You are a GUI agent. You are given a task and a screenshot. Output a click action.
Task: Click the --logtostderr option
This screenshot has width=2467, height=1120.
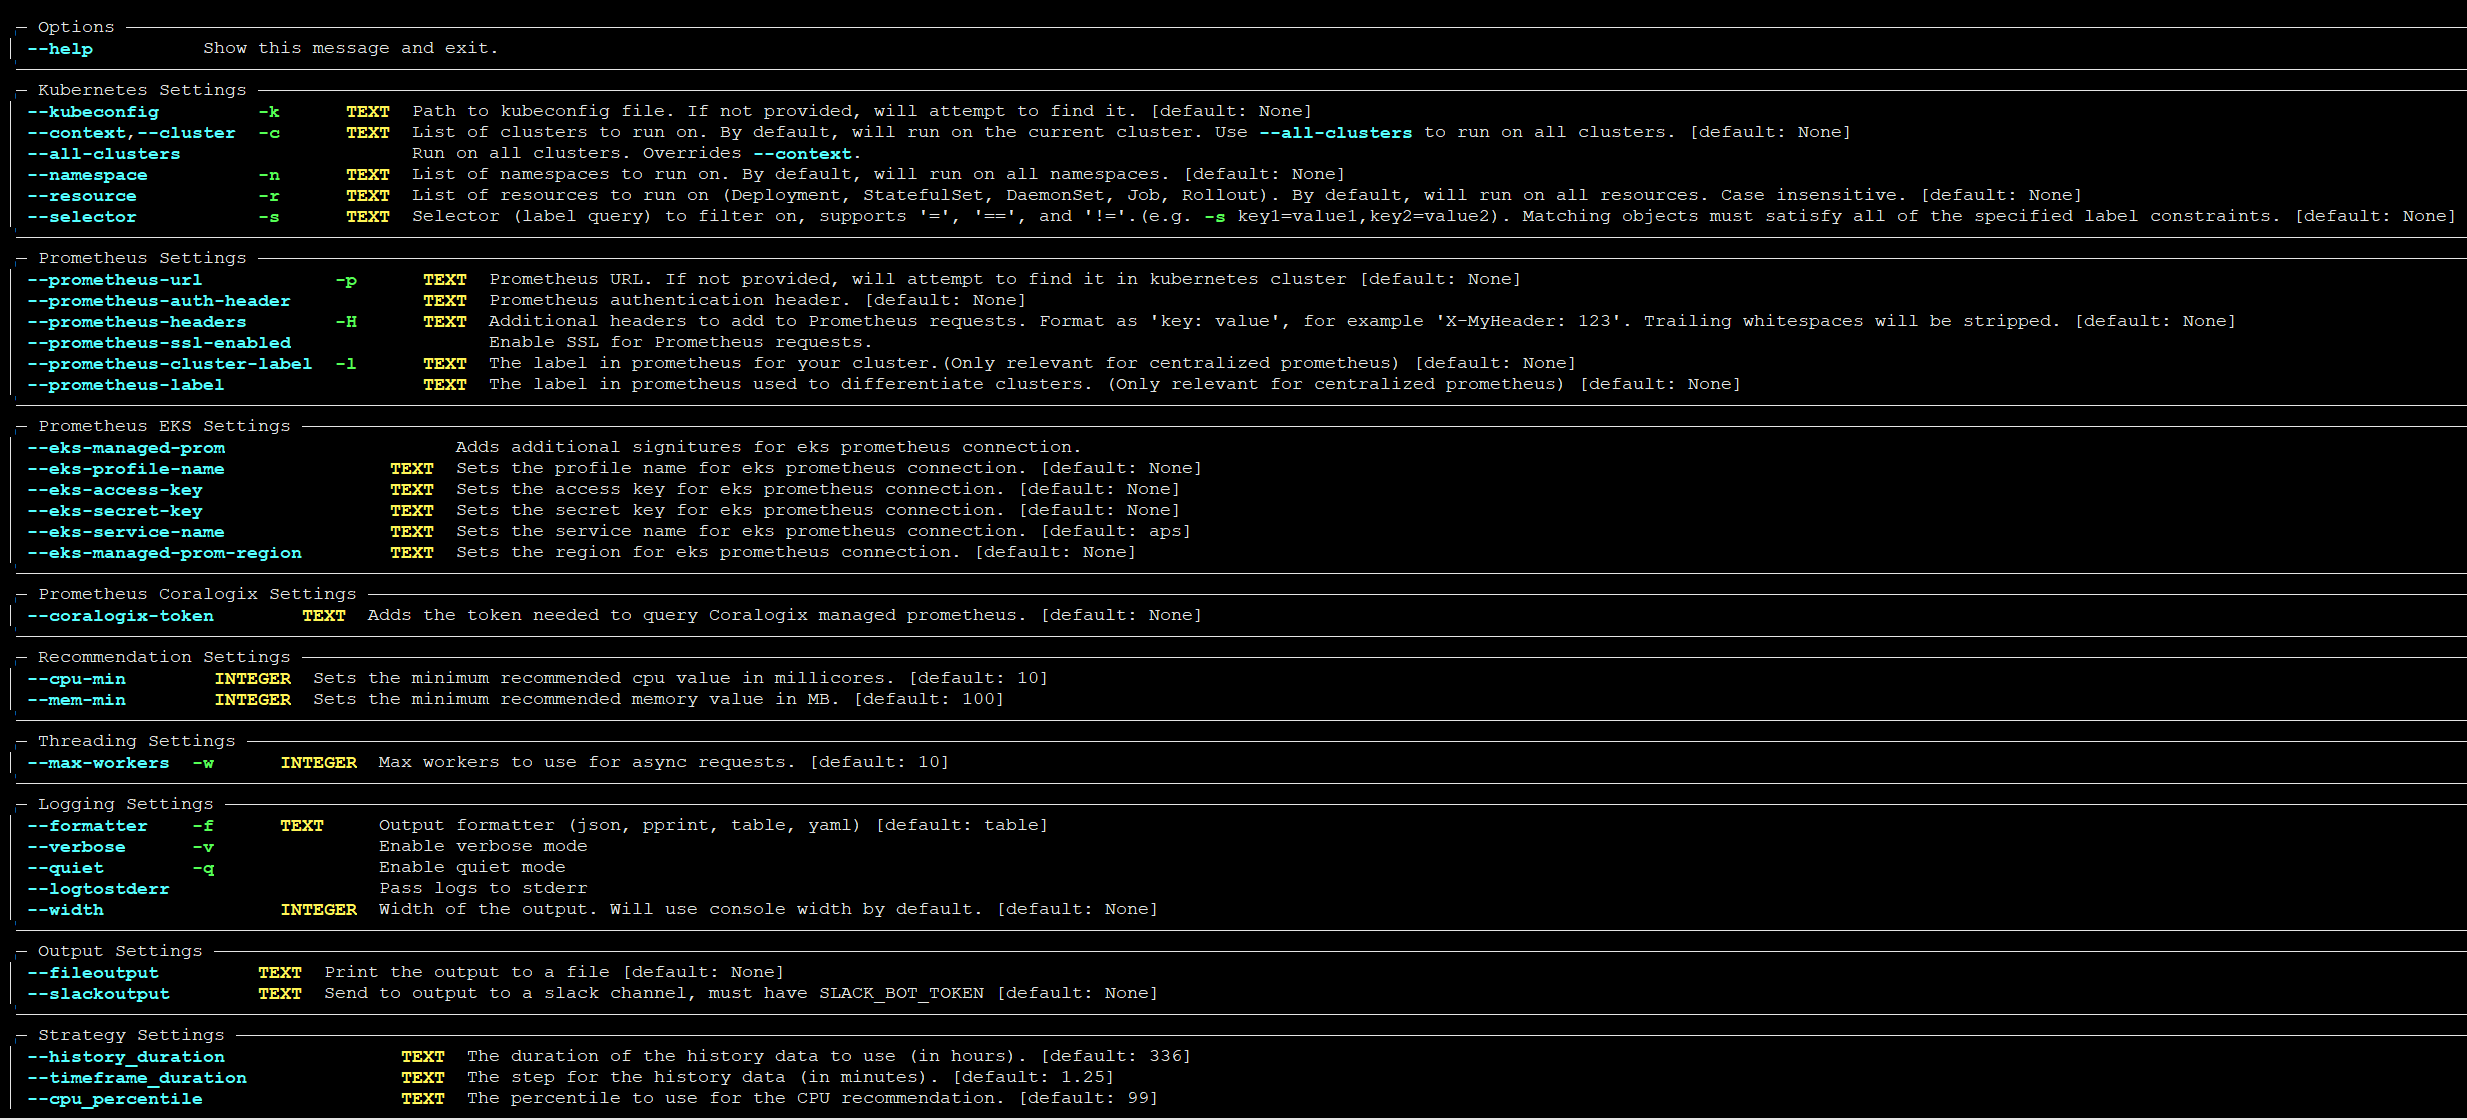(99, 889)
